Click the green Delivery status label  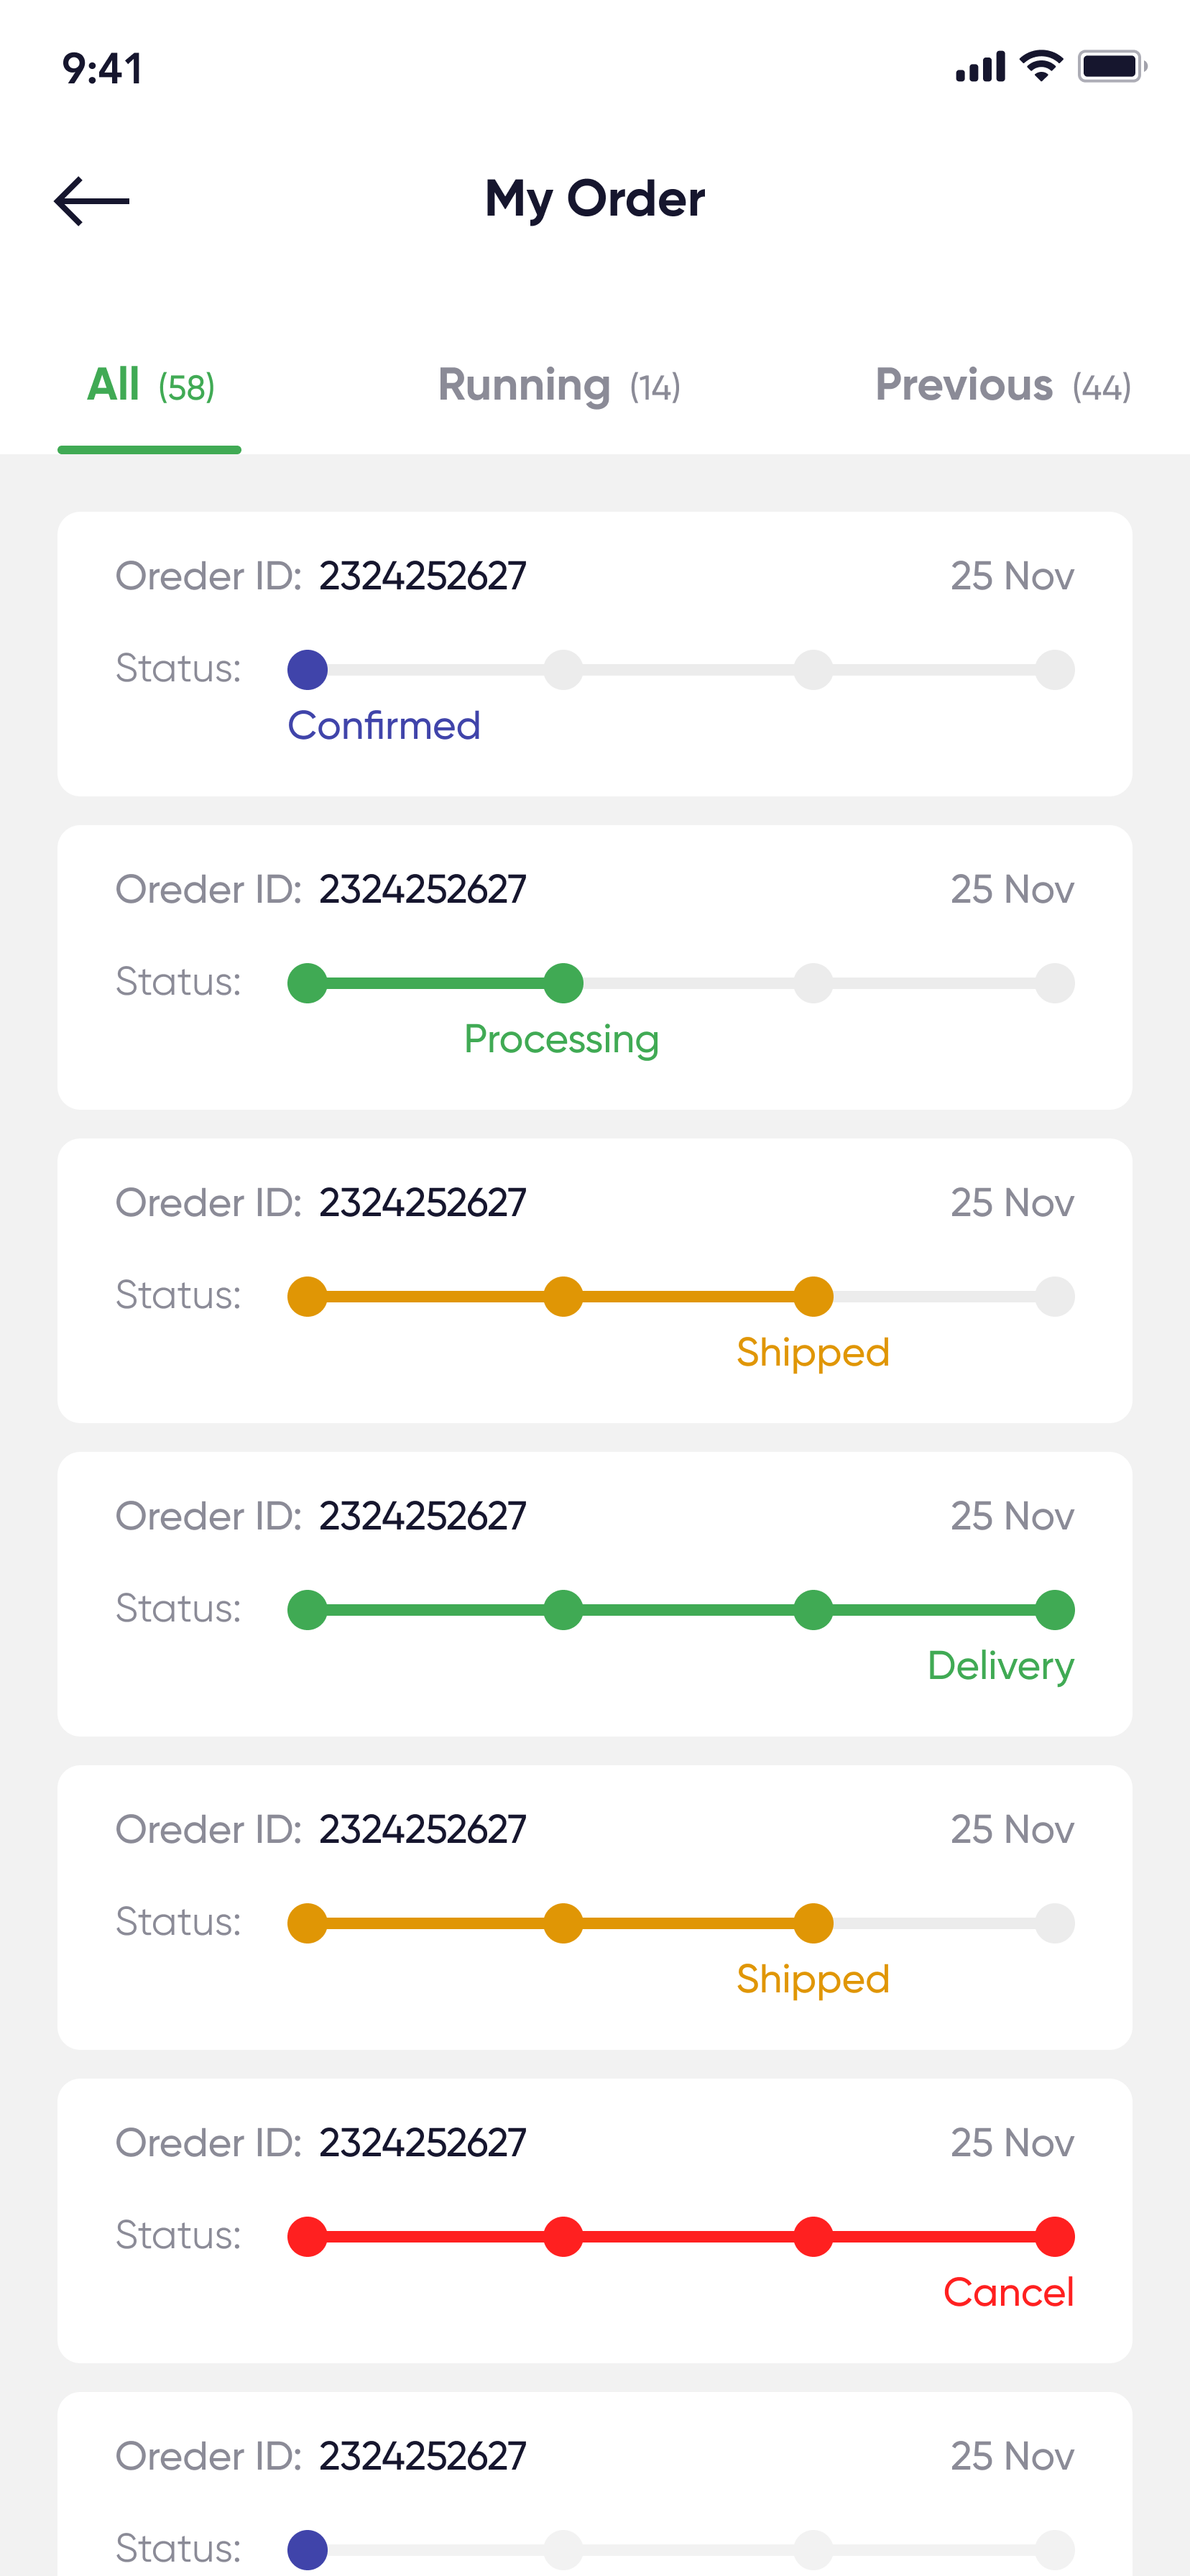pyautogui.click(x=1000, y=1666)
